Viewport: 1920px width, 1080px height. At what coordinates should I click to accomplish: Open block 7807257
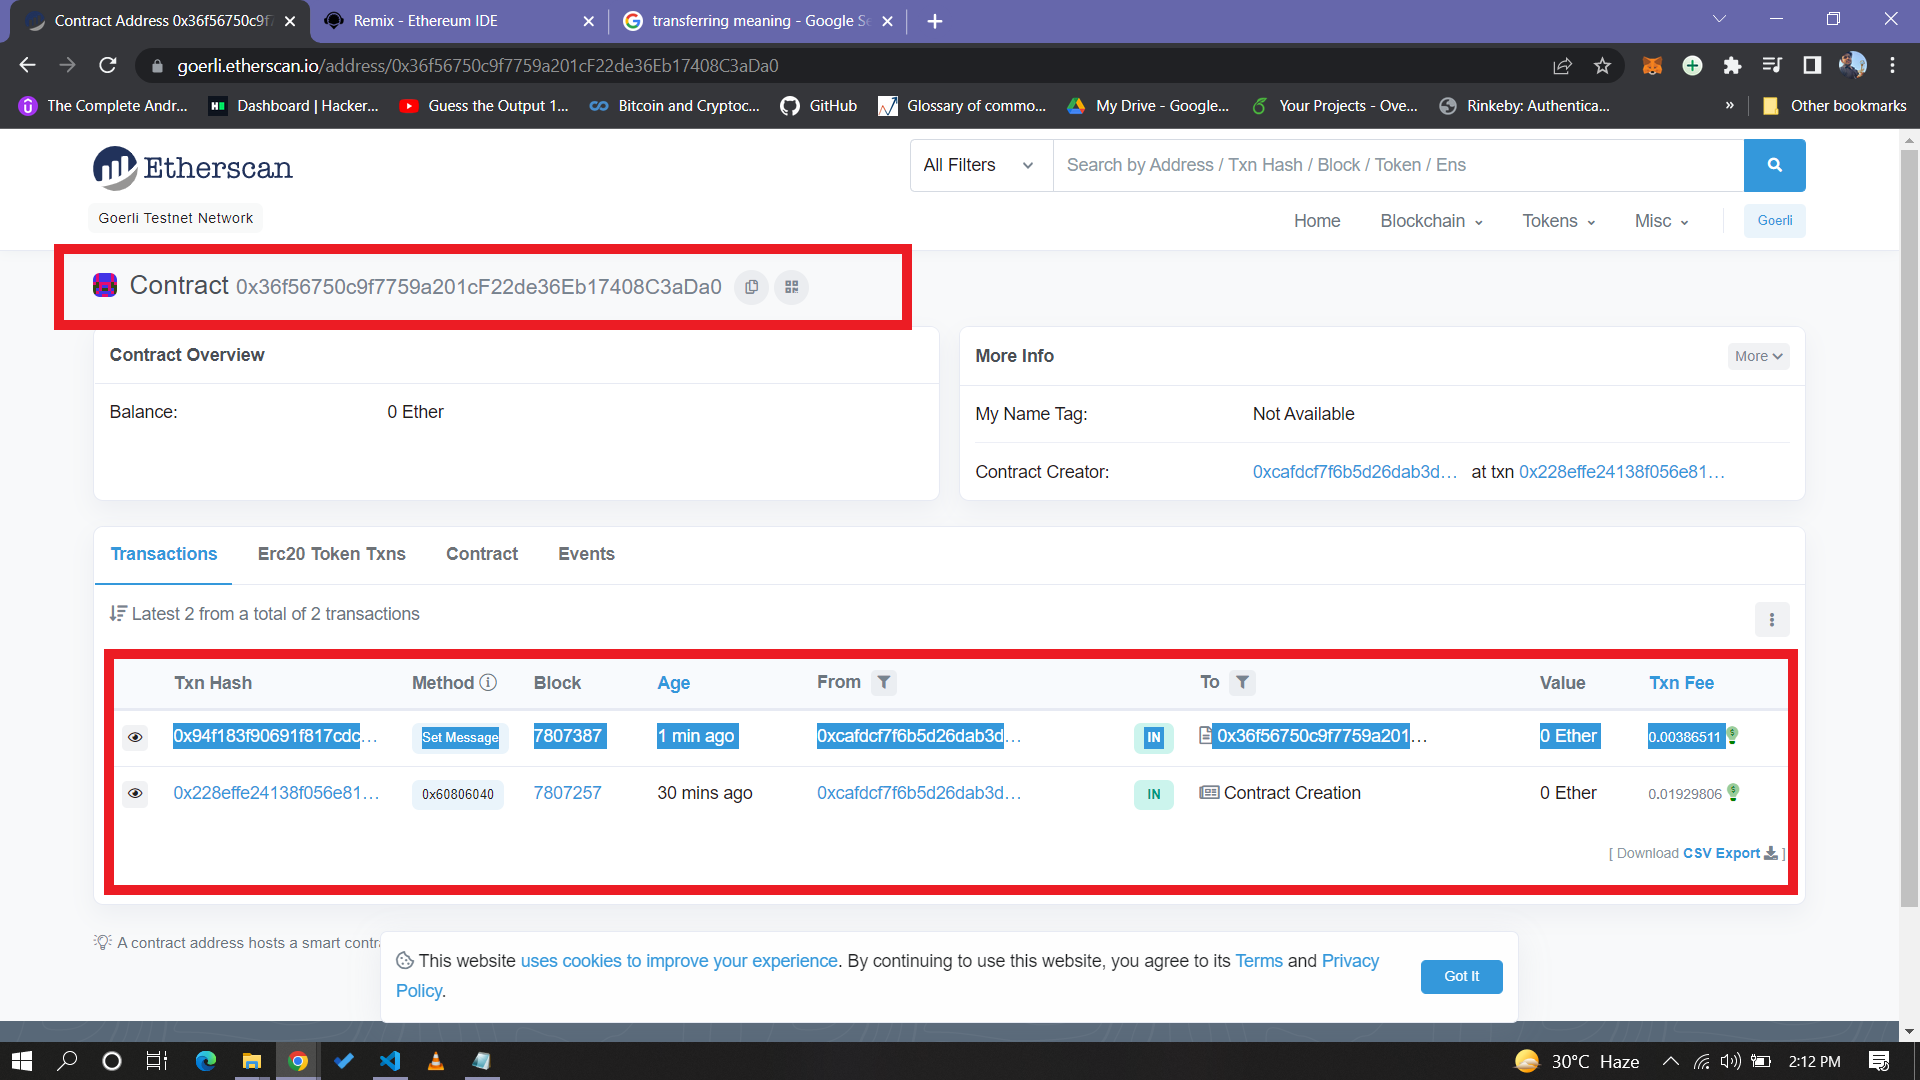coord(567,793)
